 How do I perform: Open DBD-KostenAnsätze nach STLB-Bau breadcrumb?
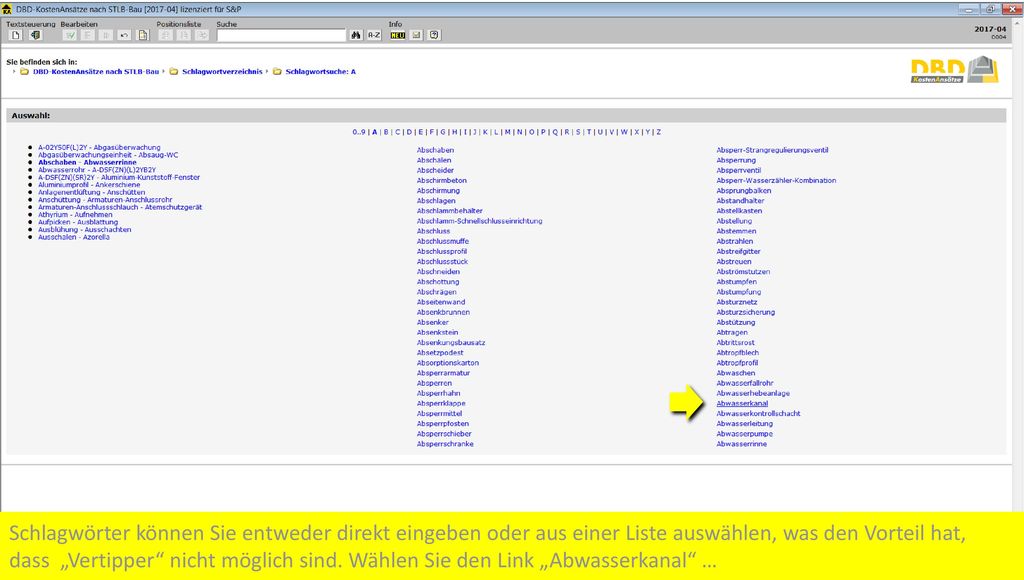tap(96, 72)
